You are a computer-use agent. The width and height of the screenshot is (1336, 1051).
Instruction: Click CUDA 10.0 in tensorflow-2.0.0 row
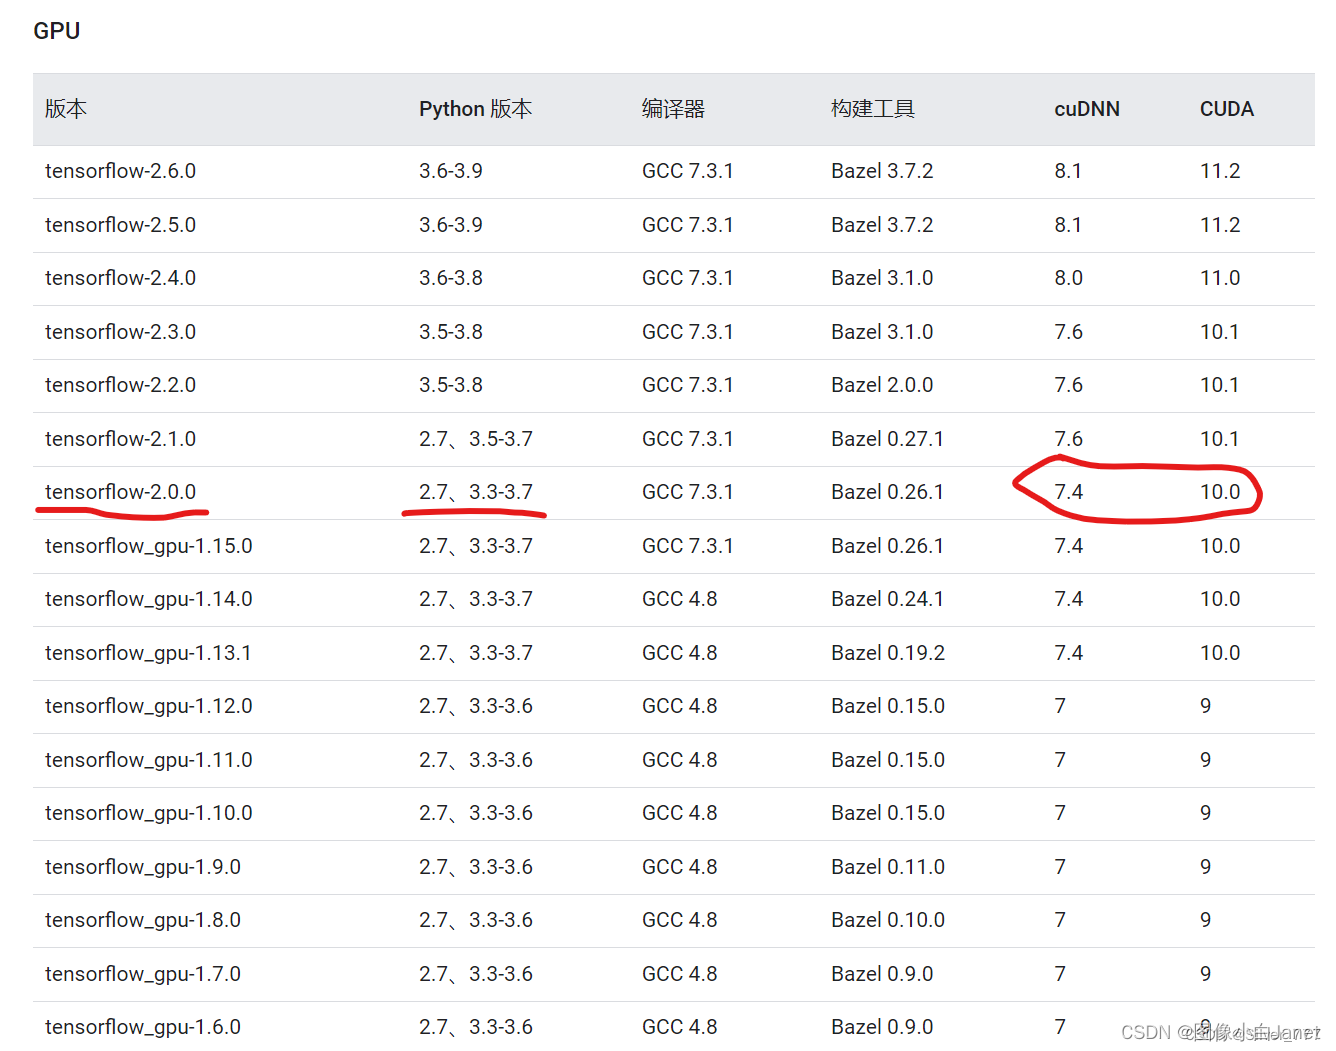tap(1220, 492)
